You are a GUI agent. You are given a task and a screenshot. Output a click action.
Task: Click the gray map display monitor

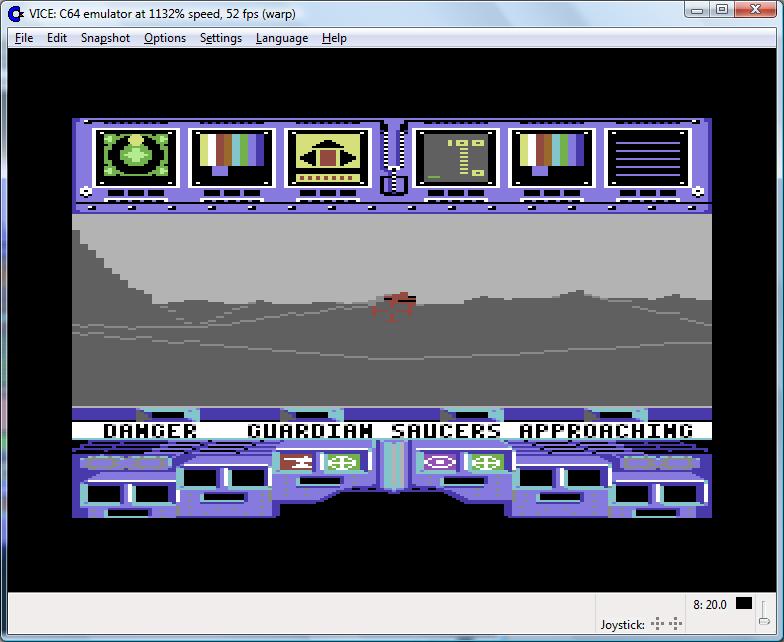coord(456,158)
